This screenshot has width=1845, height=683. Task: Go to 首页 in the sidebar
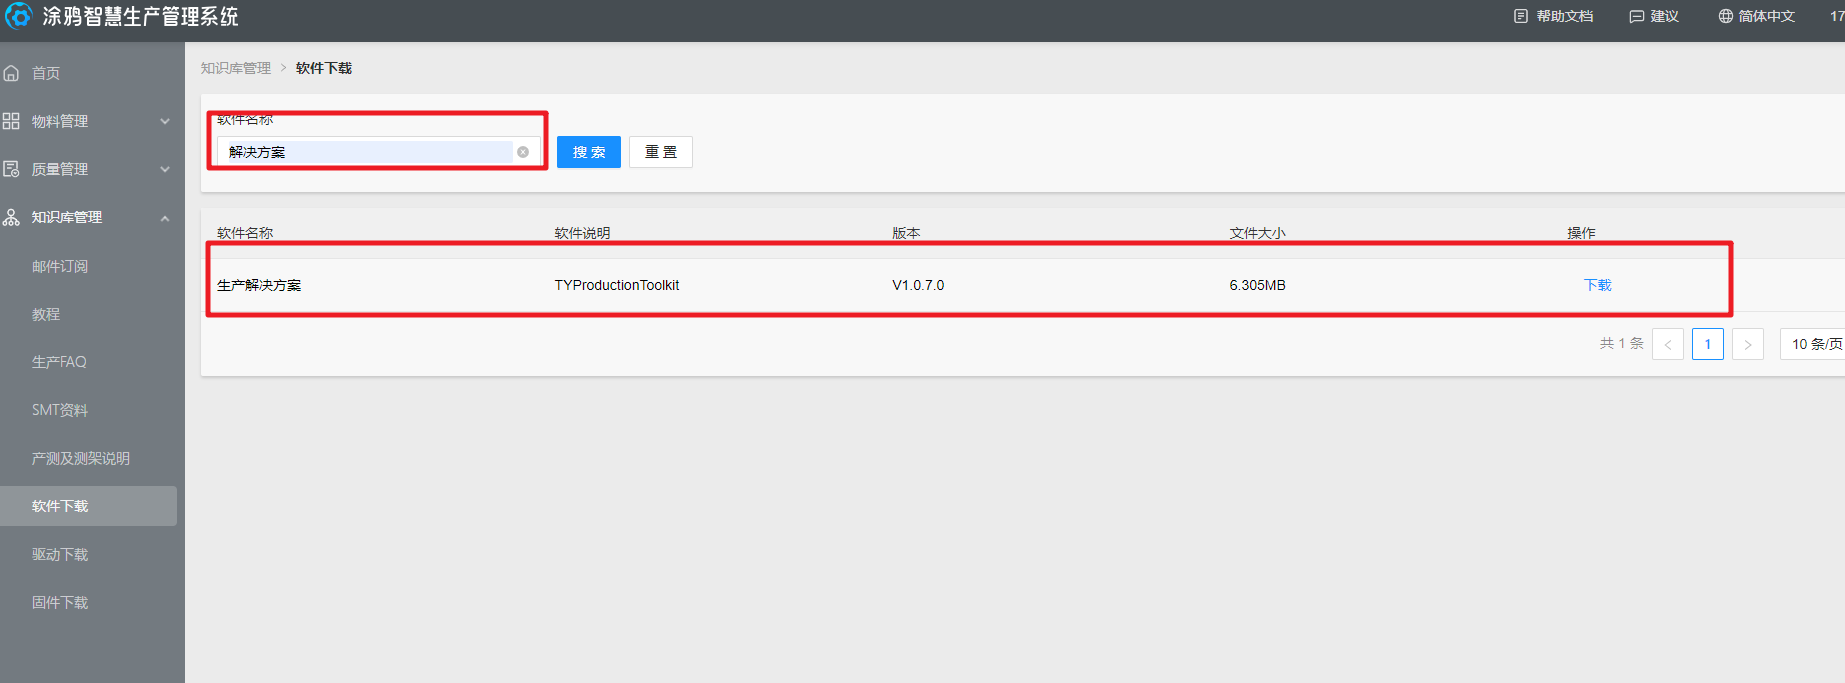46,73
